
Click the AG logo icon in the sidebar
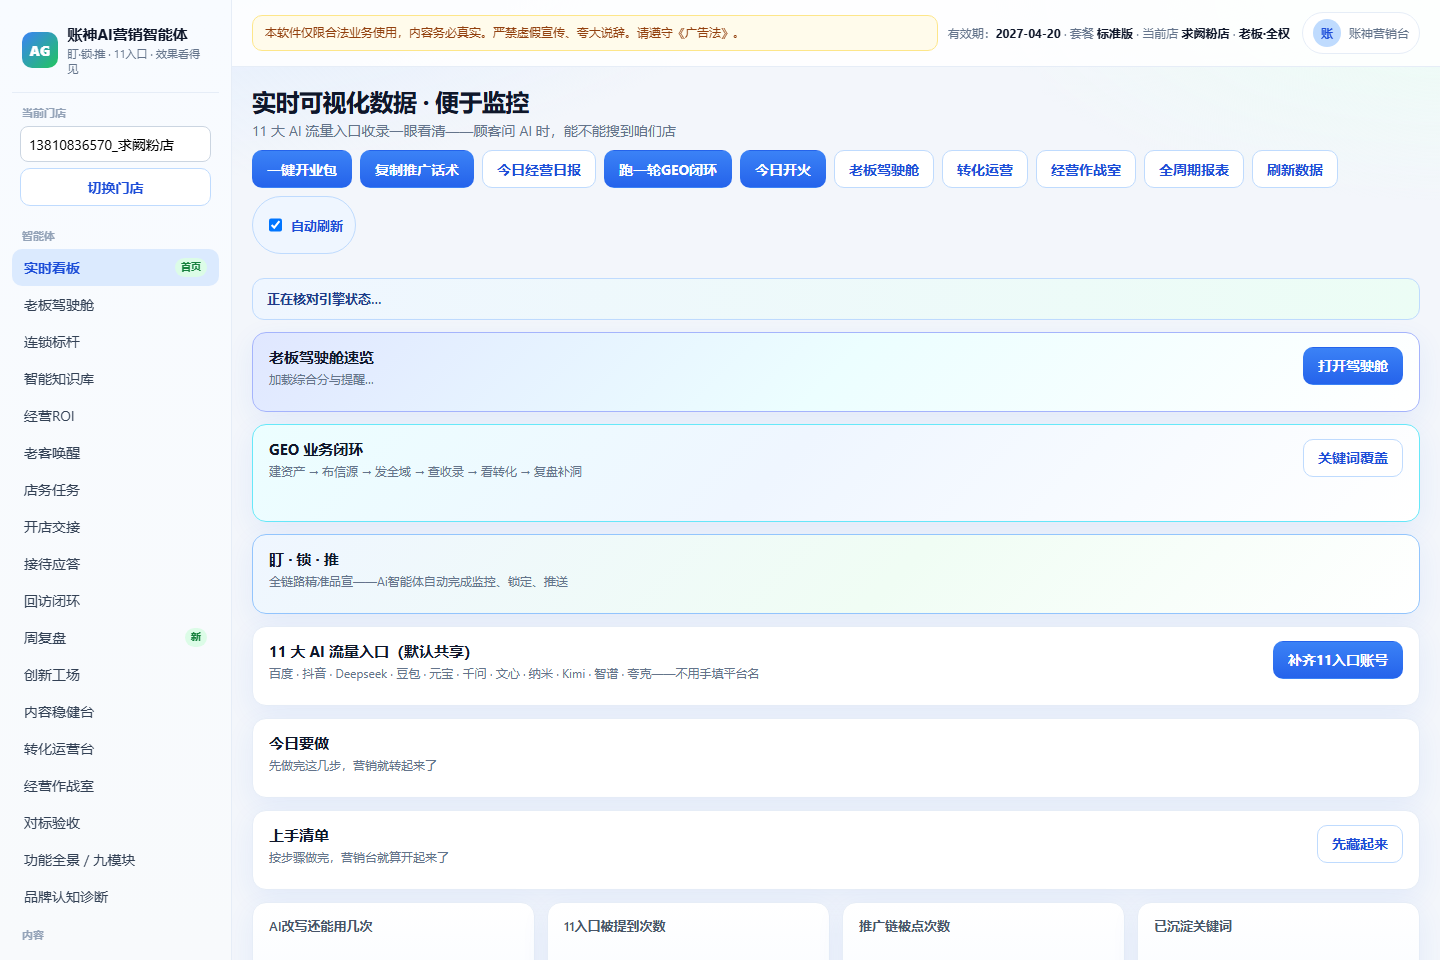[x=40, y=50]
